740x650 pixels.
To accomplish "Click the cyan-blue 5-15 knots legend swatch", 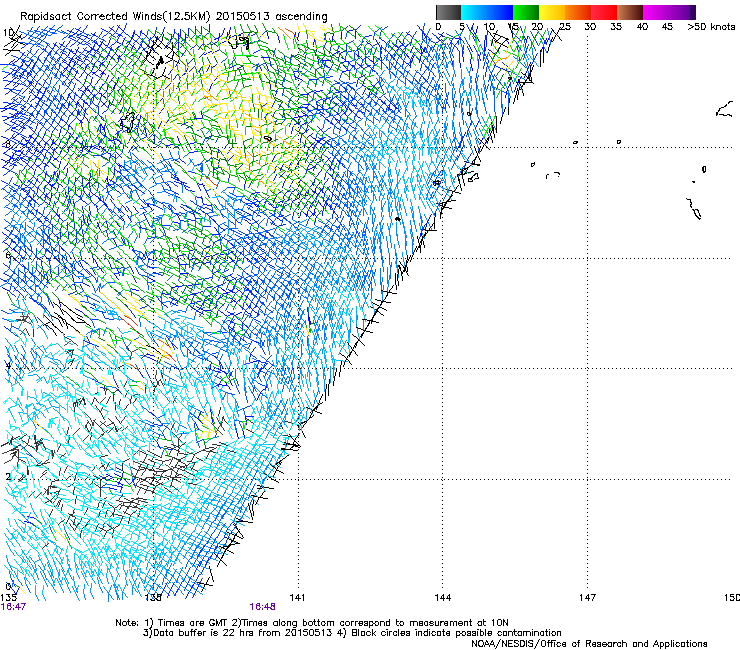I will [x=487, y=12].
